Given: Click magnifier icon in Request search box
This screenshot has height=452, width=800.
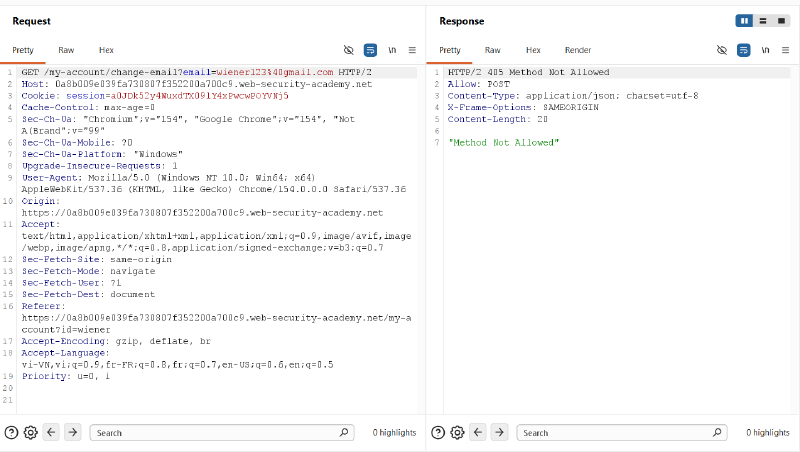Looking at the screenshot, I should [x=344, y=432].
